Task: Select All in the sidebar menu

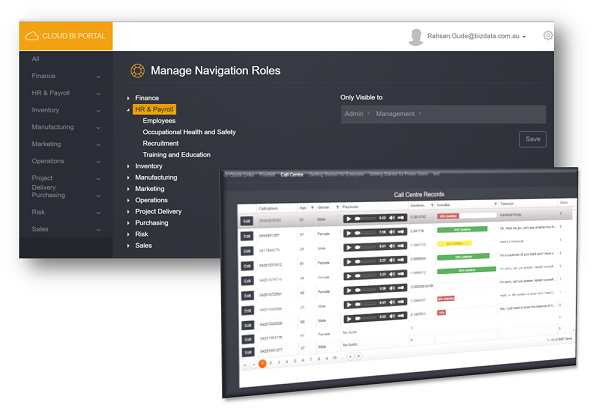Action: coord(36,59)
